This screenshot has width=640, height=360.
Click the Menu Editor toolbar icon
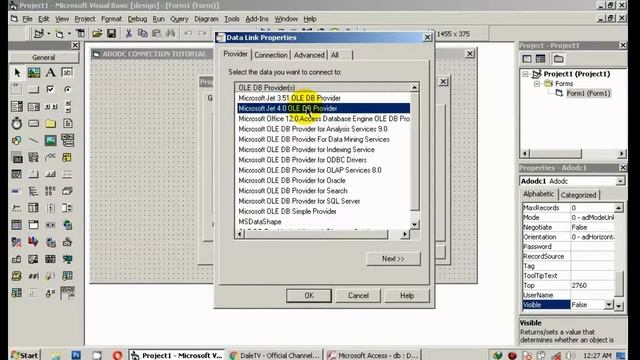tap(80, 33)
